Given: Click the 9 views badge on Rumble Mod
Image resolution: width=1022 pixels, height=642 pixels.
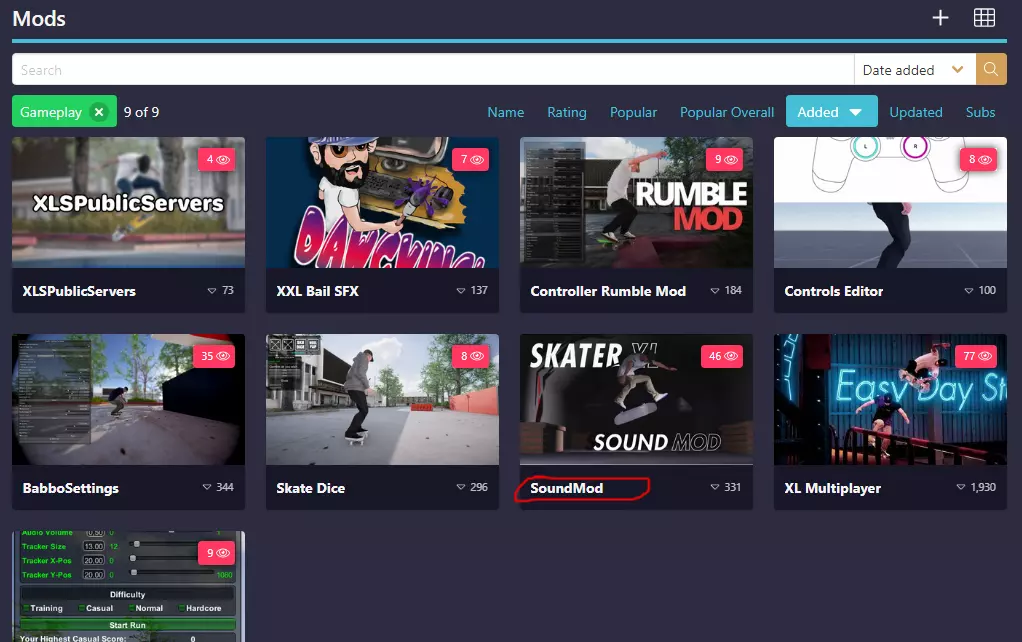Looking at the screenshot, I should tap(725, 160).
